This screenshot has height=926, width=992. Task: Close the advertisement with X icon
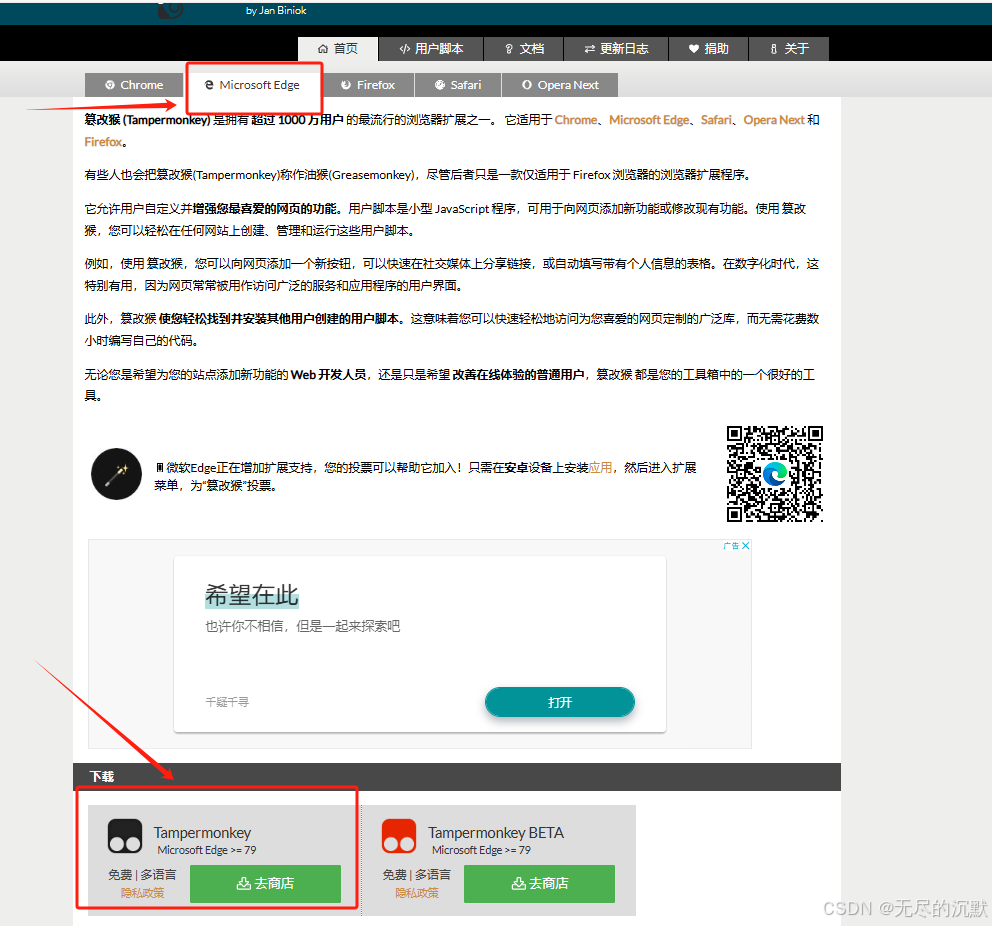click(x=745, y=546)
